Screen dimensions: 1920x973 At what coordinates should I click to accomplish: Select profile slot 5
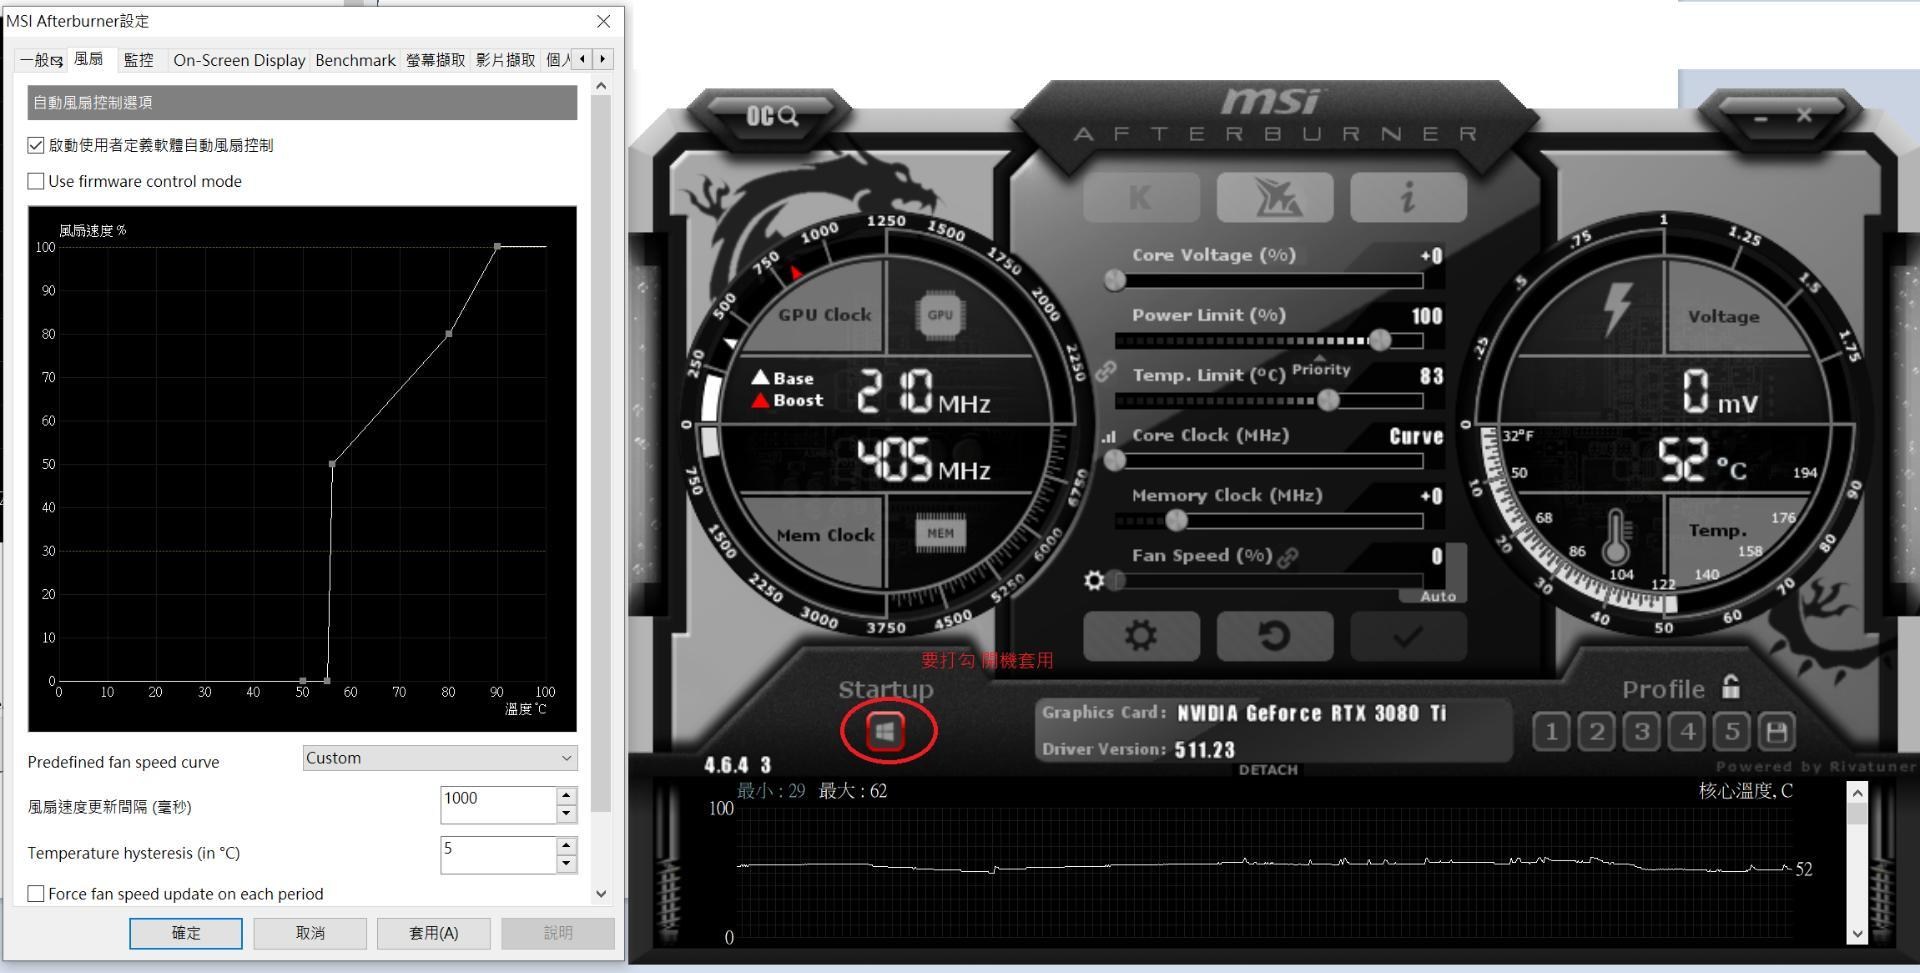click(1732, 732)
